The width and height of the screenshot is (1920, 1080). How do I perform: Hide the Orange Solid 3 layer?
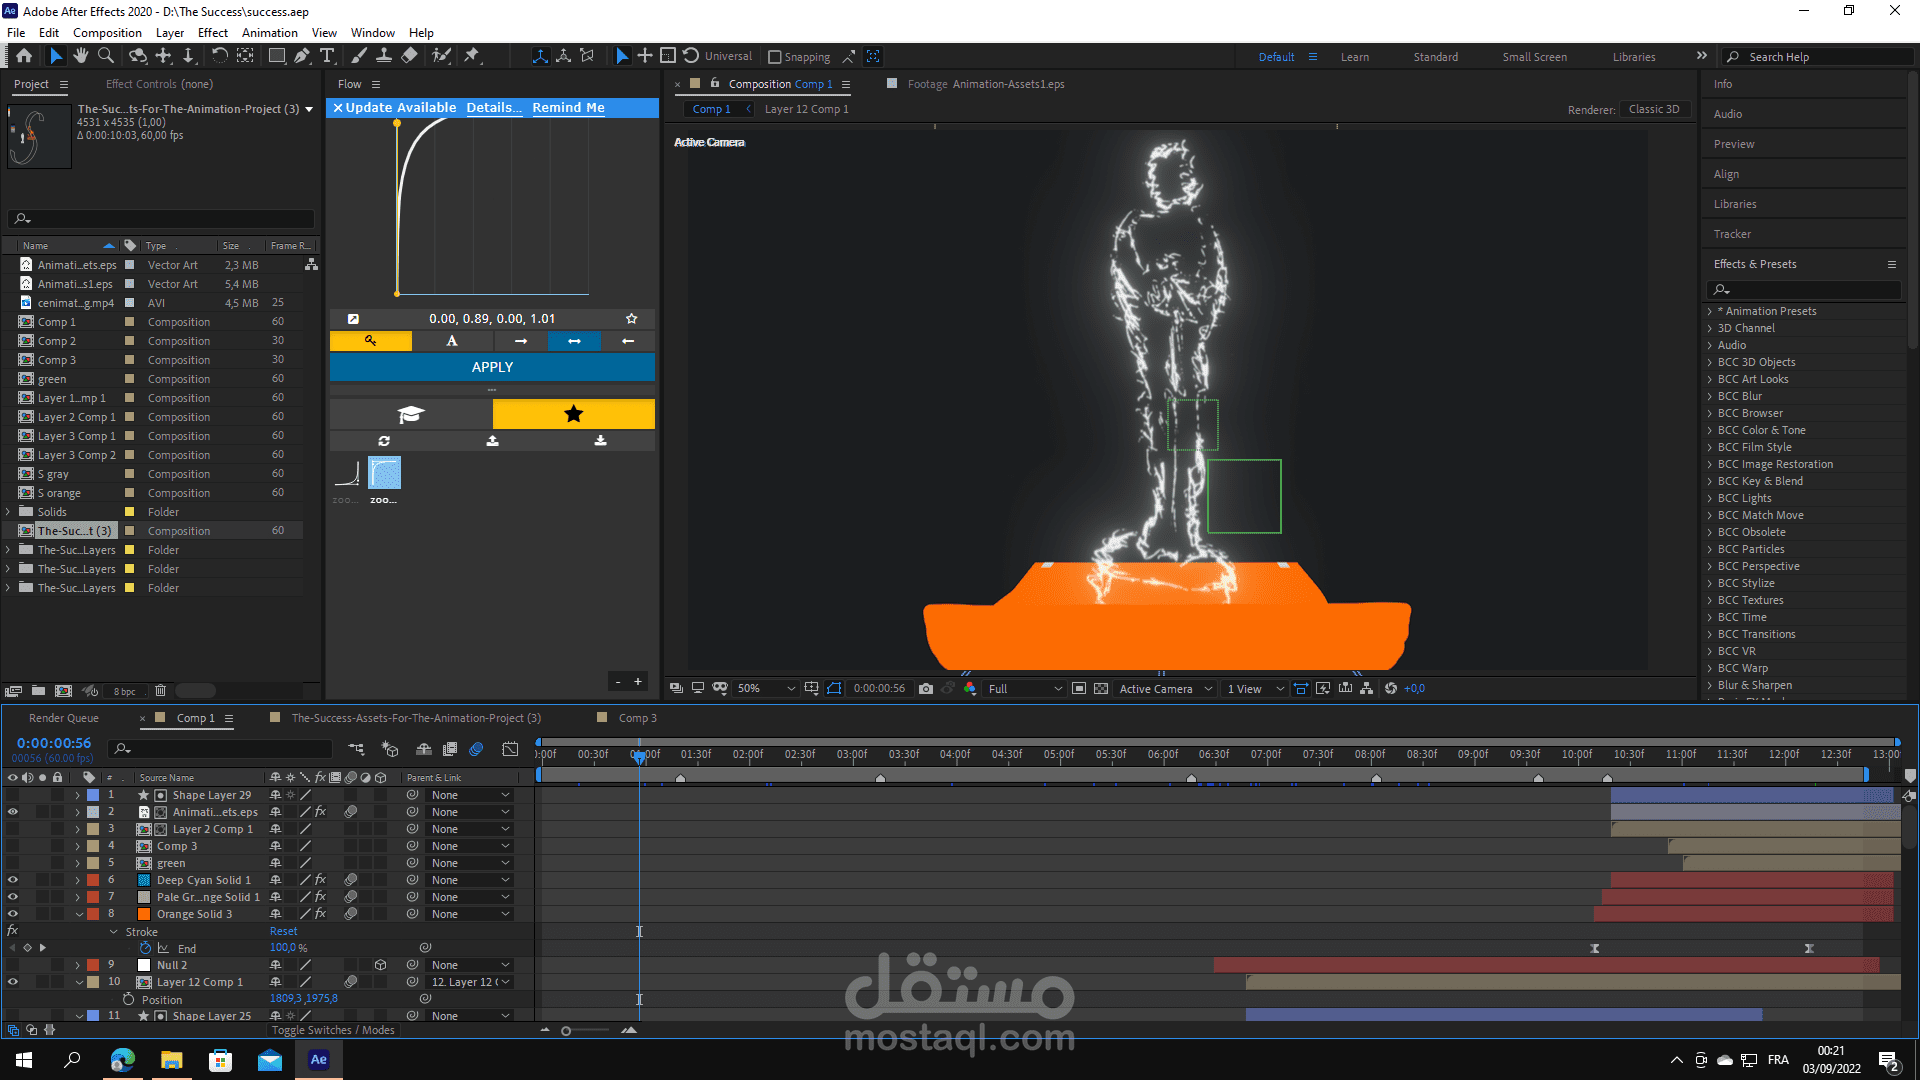pos(13,914)
